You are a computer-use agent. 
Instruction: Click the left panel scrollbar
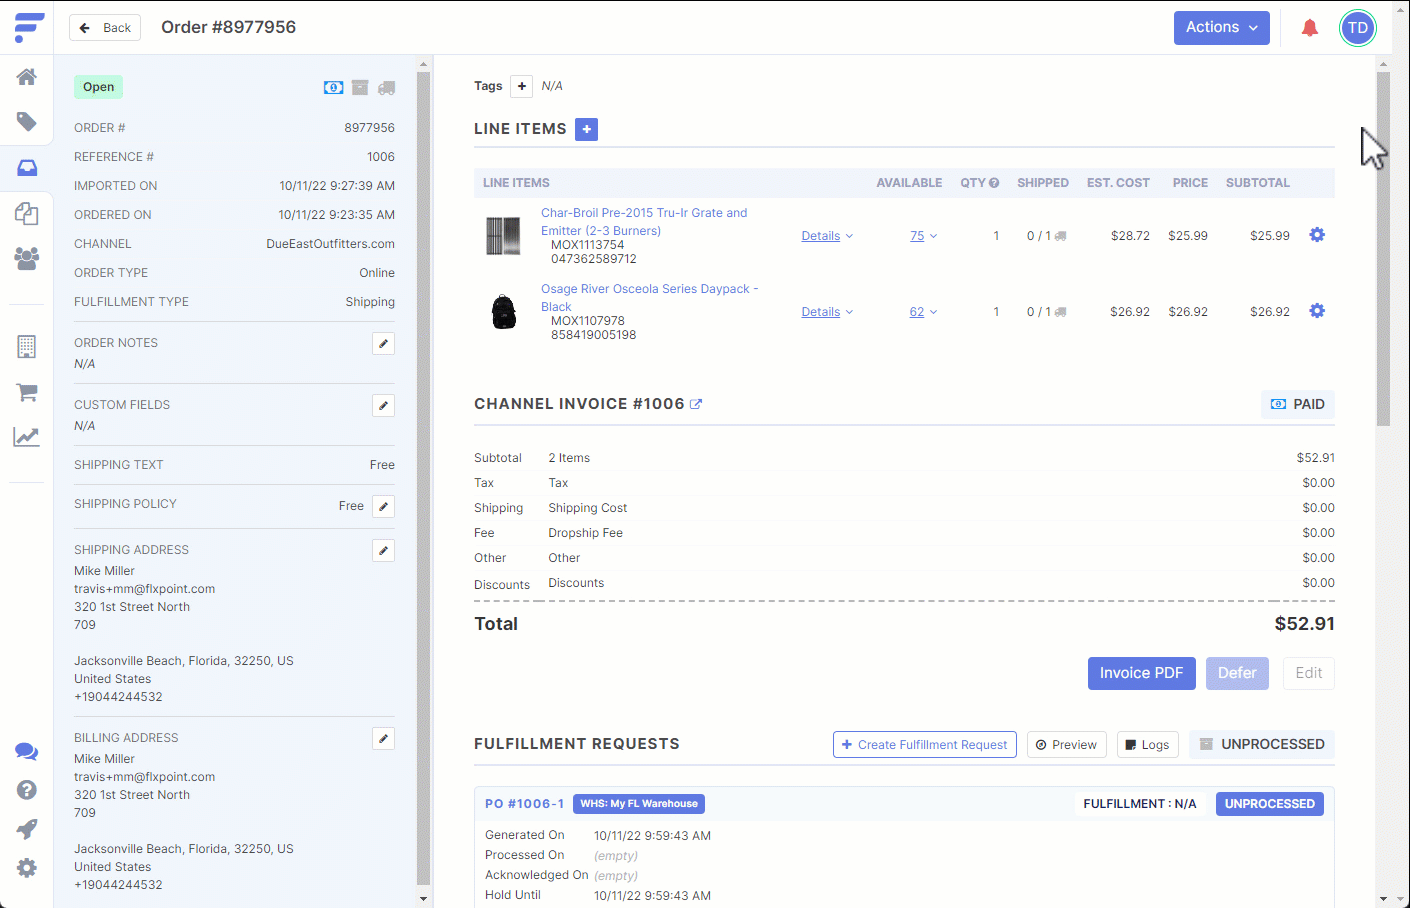(423, 480)
